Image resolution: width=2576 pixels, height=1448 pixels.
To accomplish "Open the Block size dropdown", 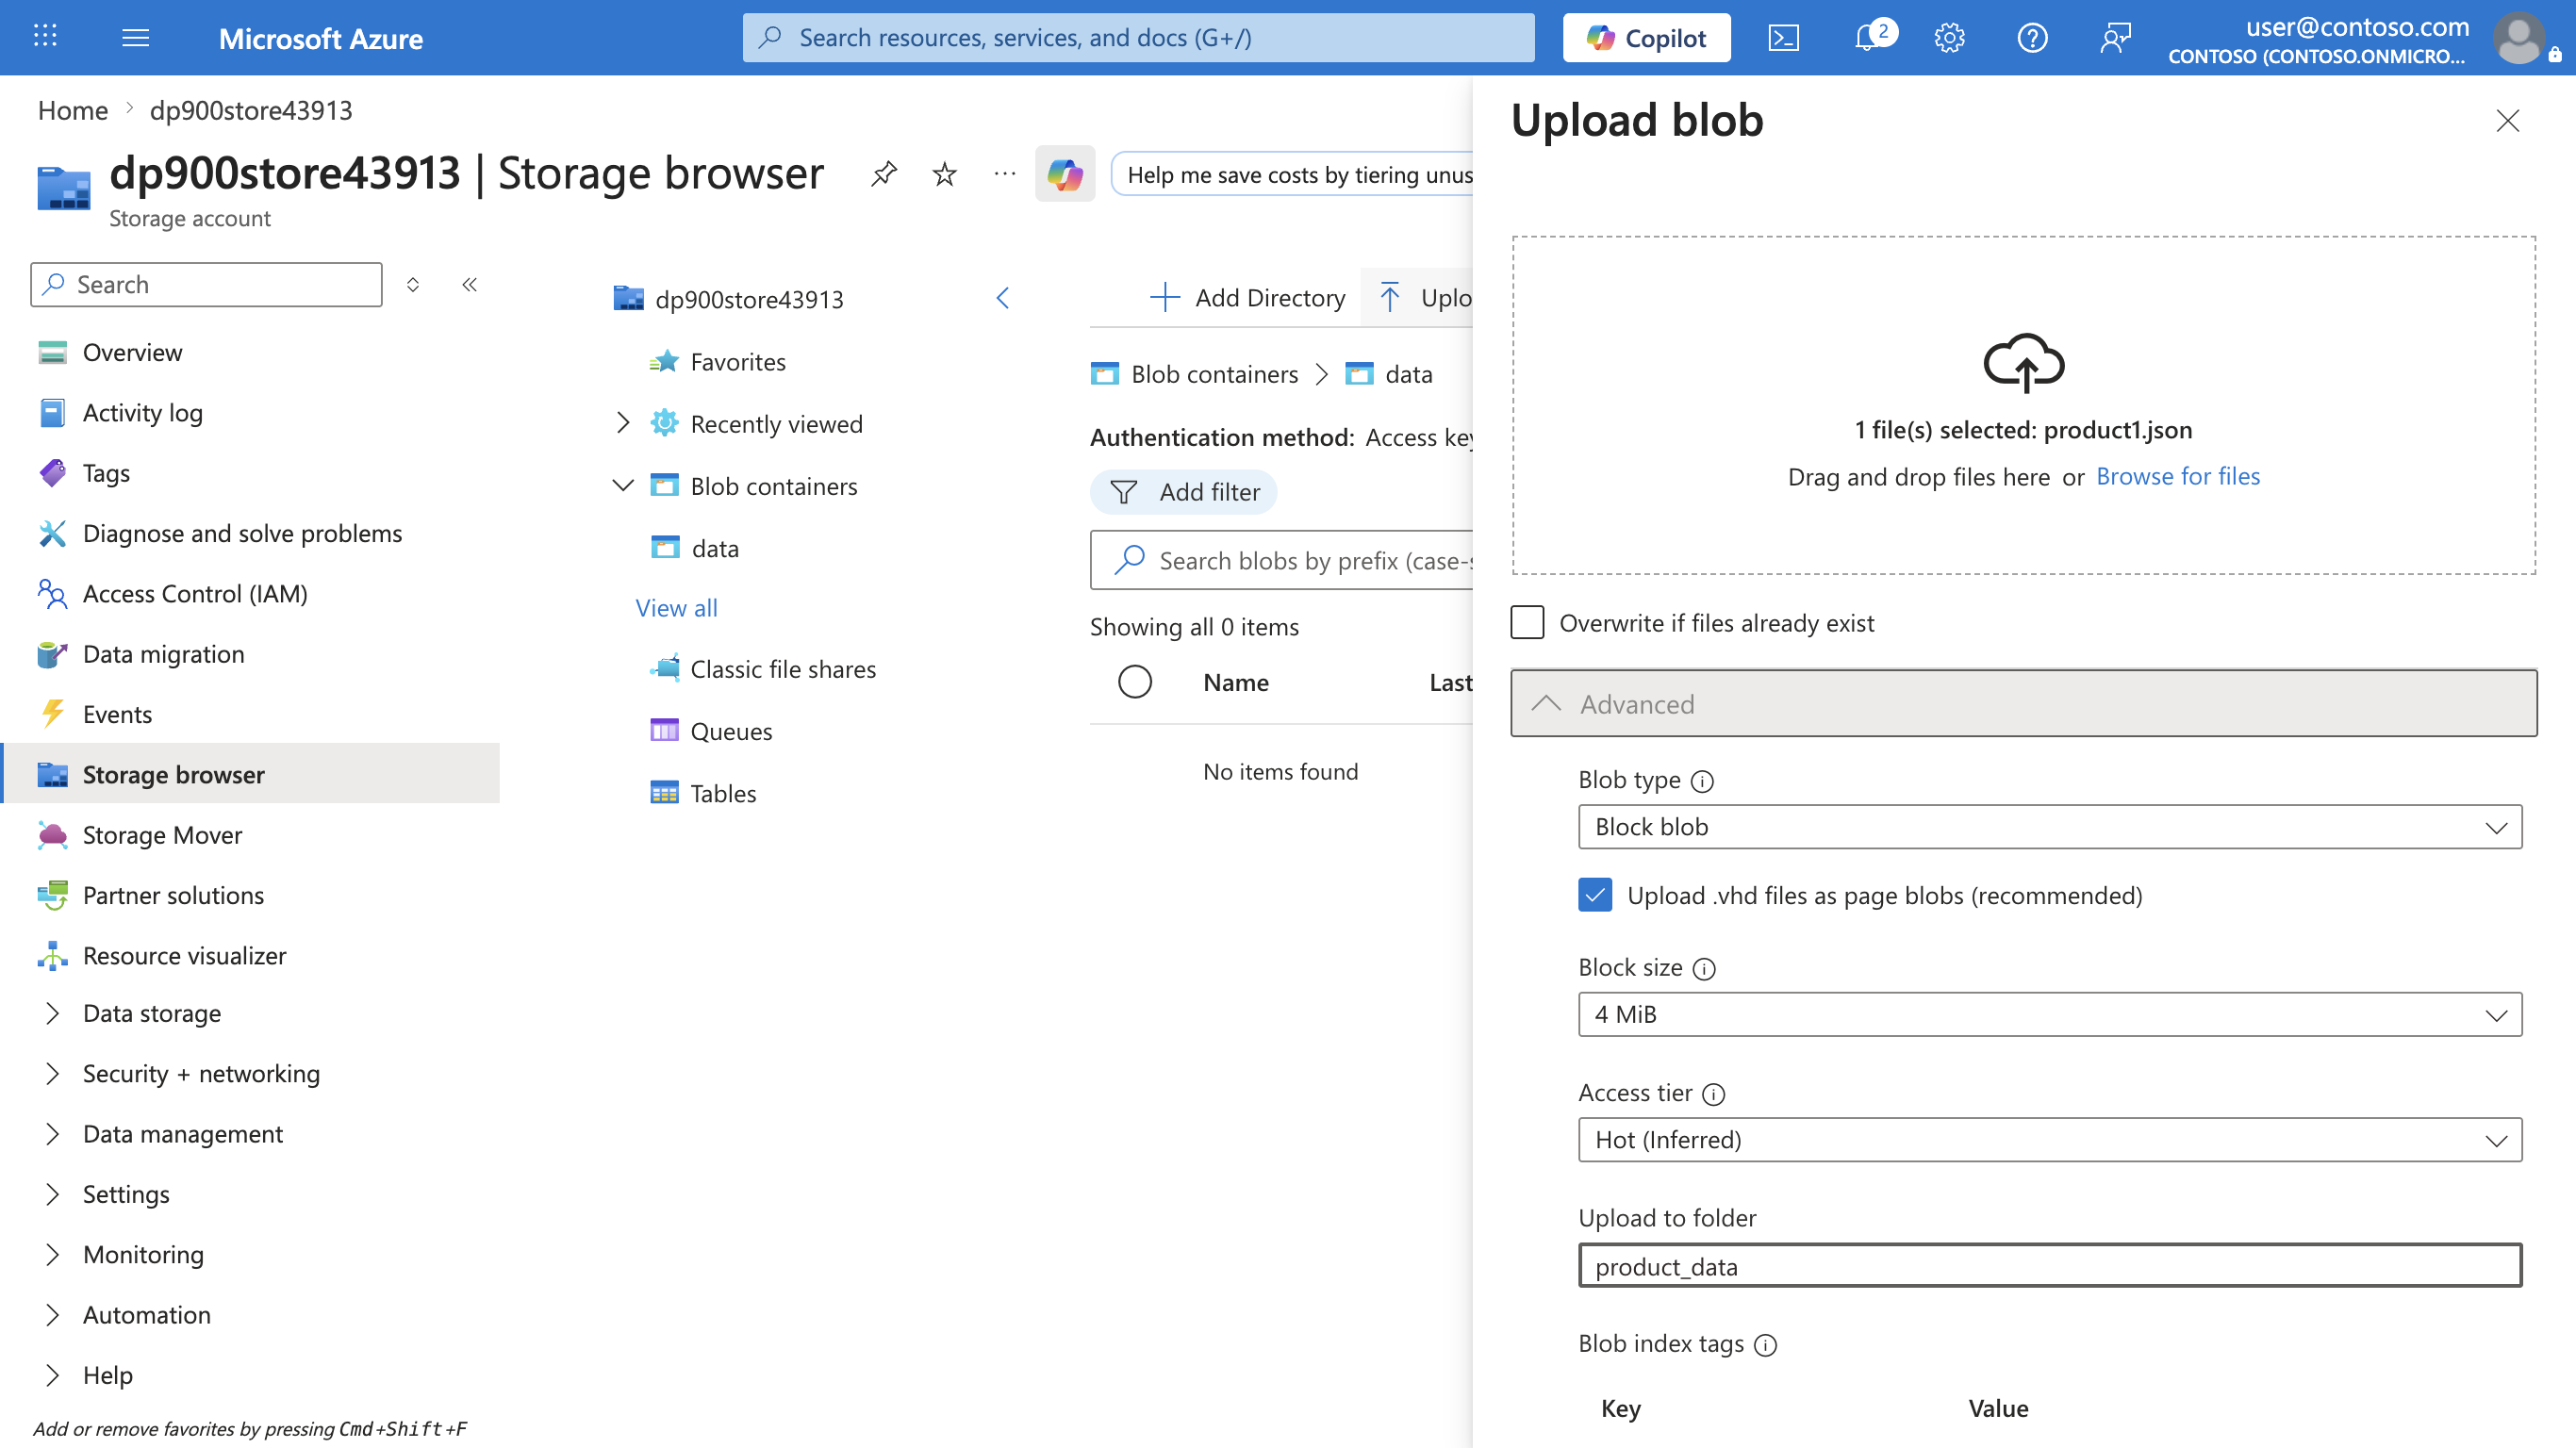I will coord(2049,1014).
